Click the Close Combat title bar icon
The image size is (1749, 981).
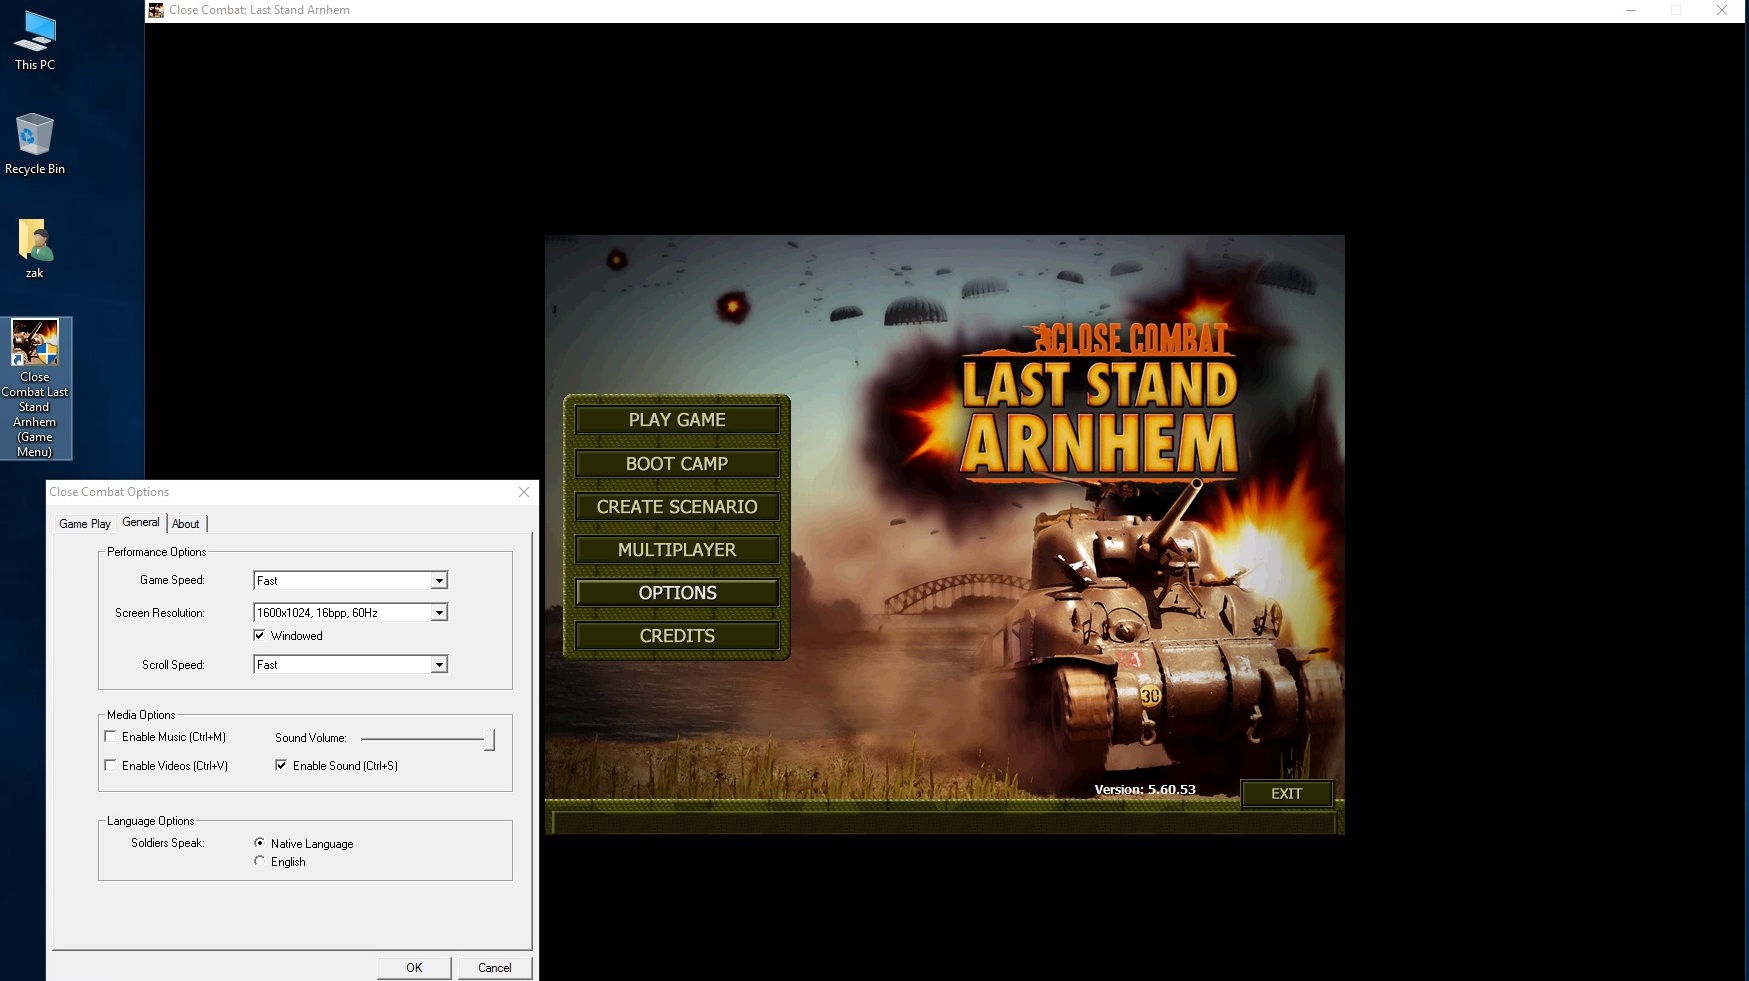[x=156, y=10]
